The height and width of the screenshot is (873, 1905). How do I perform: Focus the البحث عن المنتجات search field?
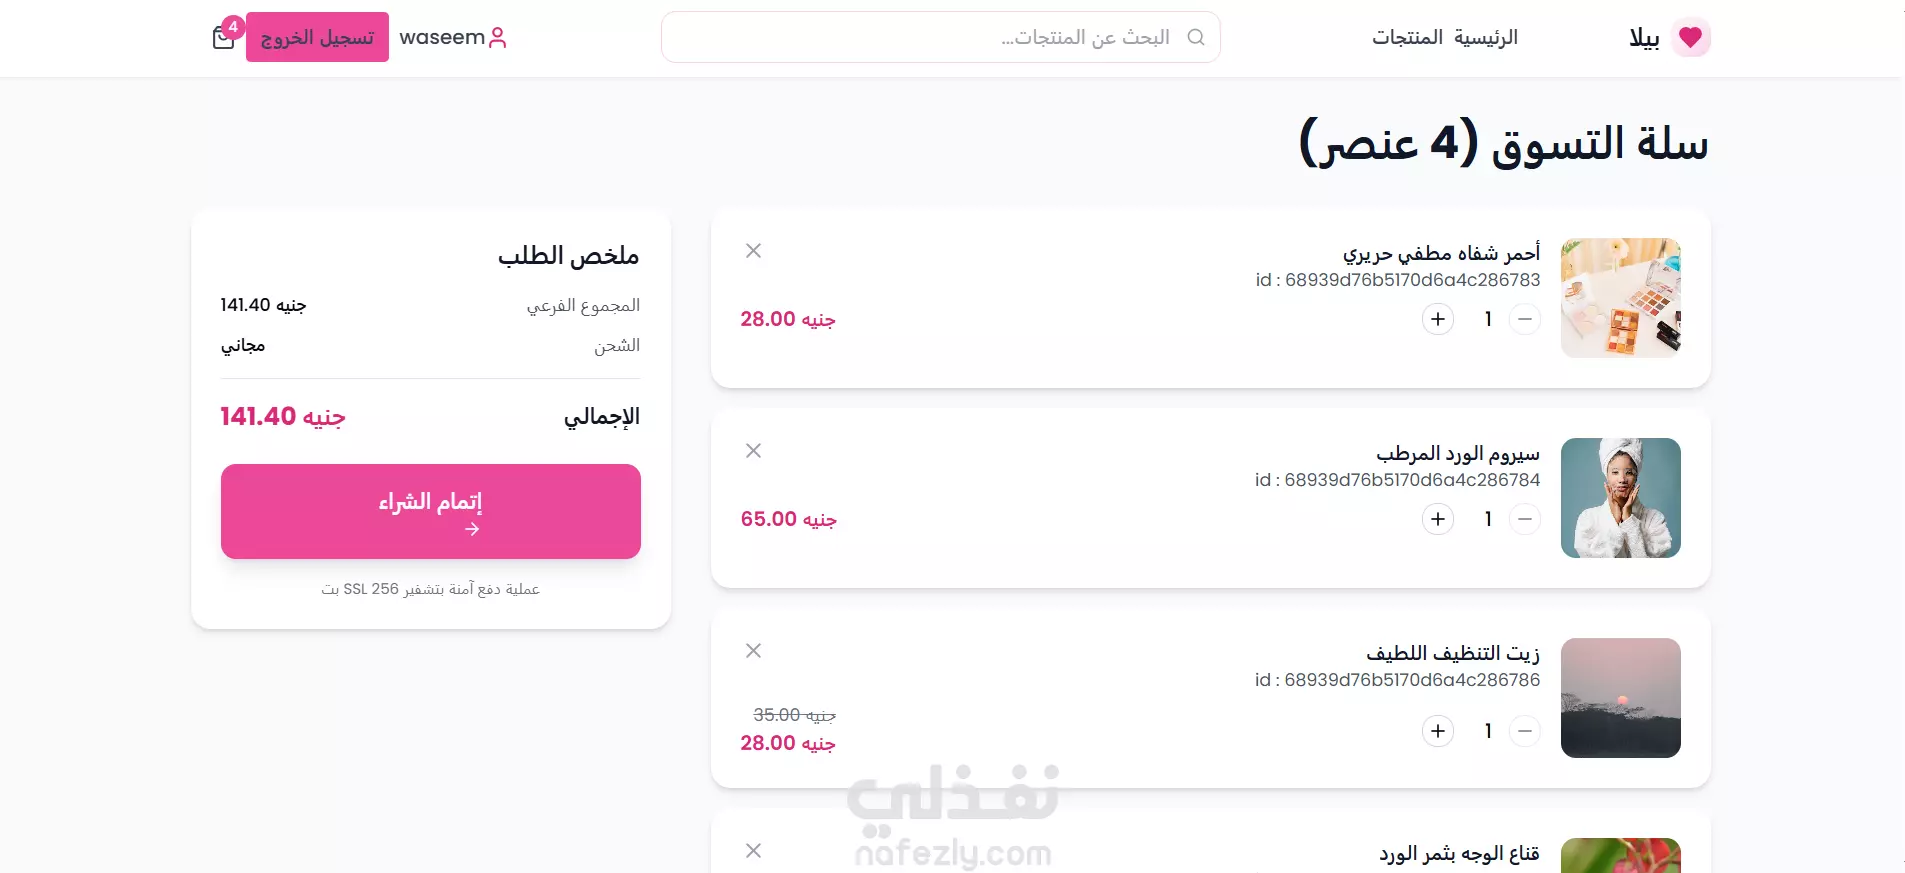click(940, 37)
